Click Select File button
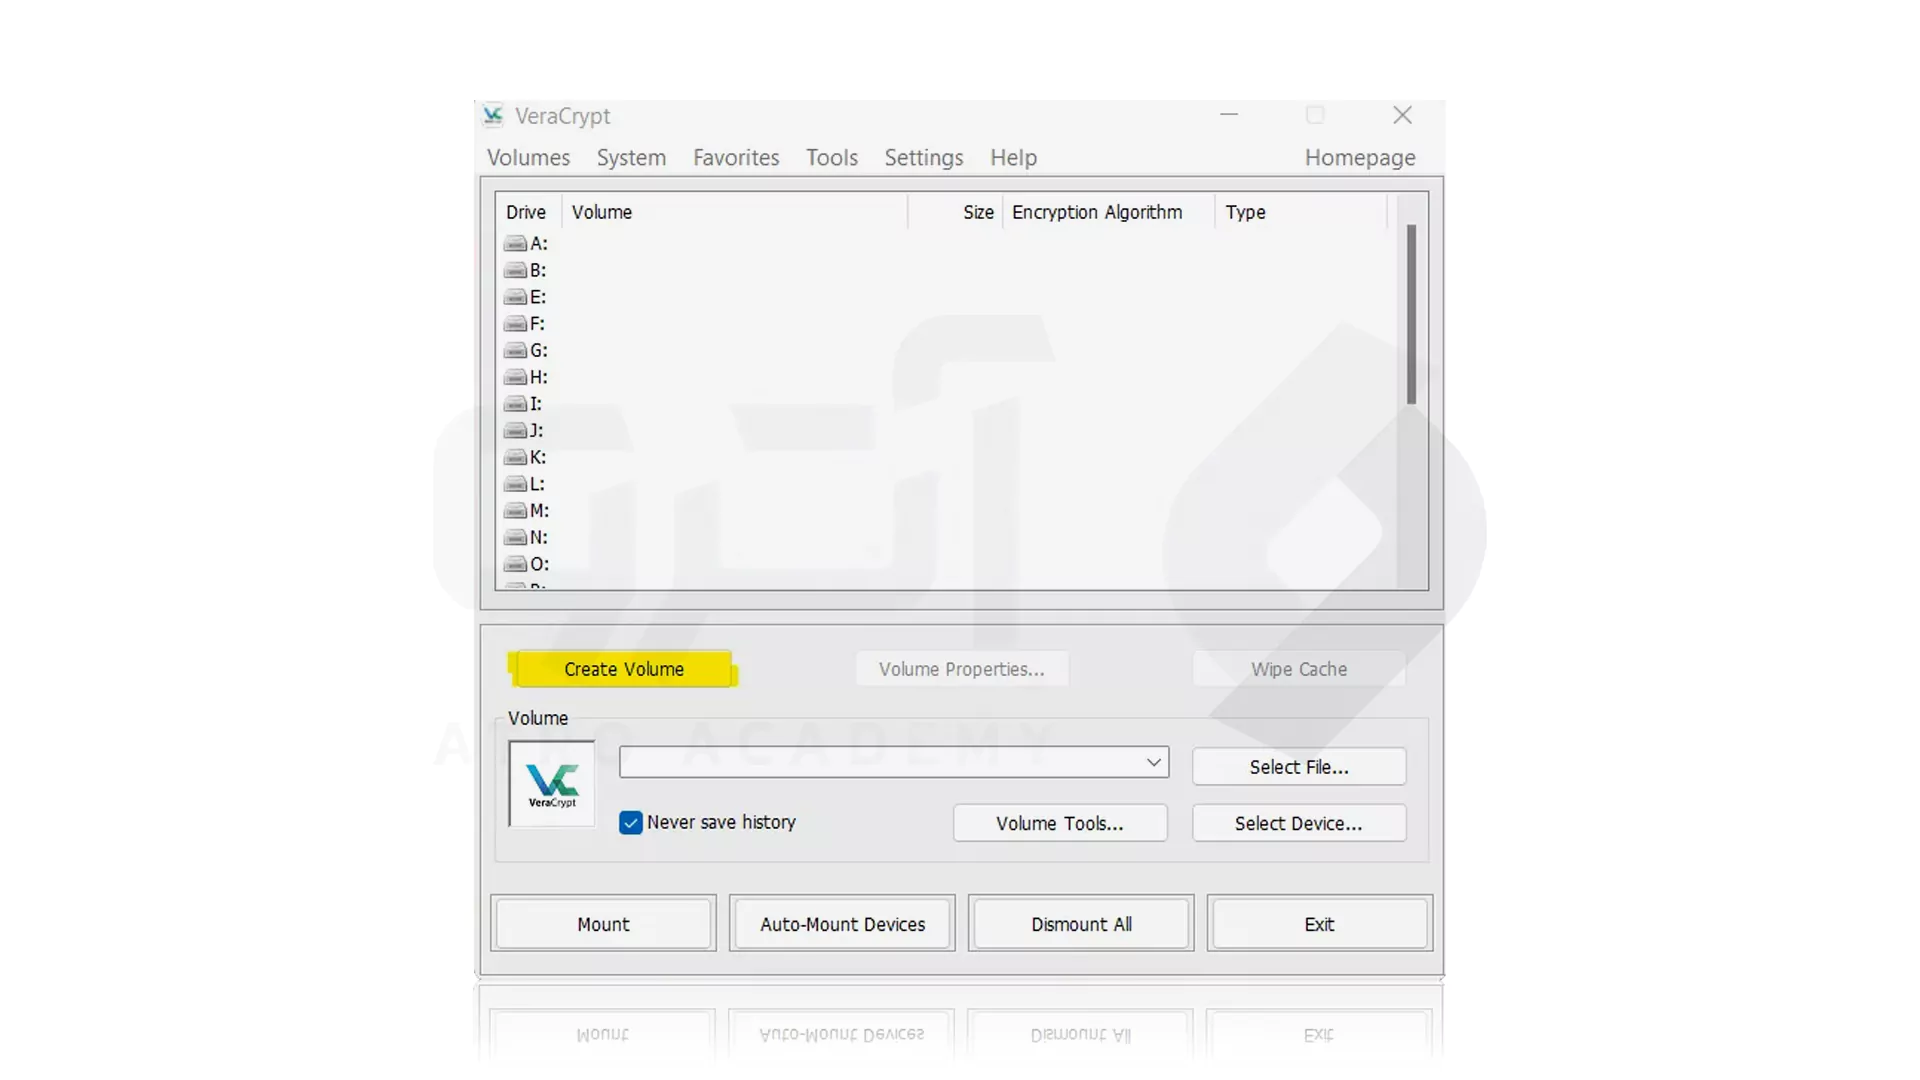 [x=1299, y=767]
